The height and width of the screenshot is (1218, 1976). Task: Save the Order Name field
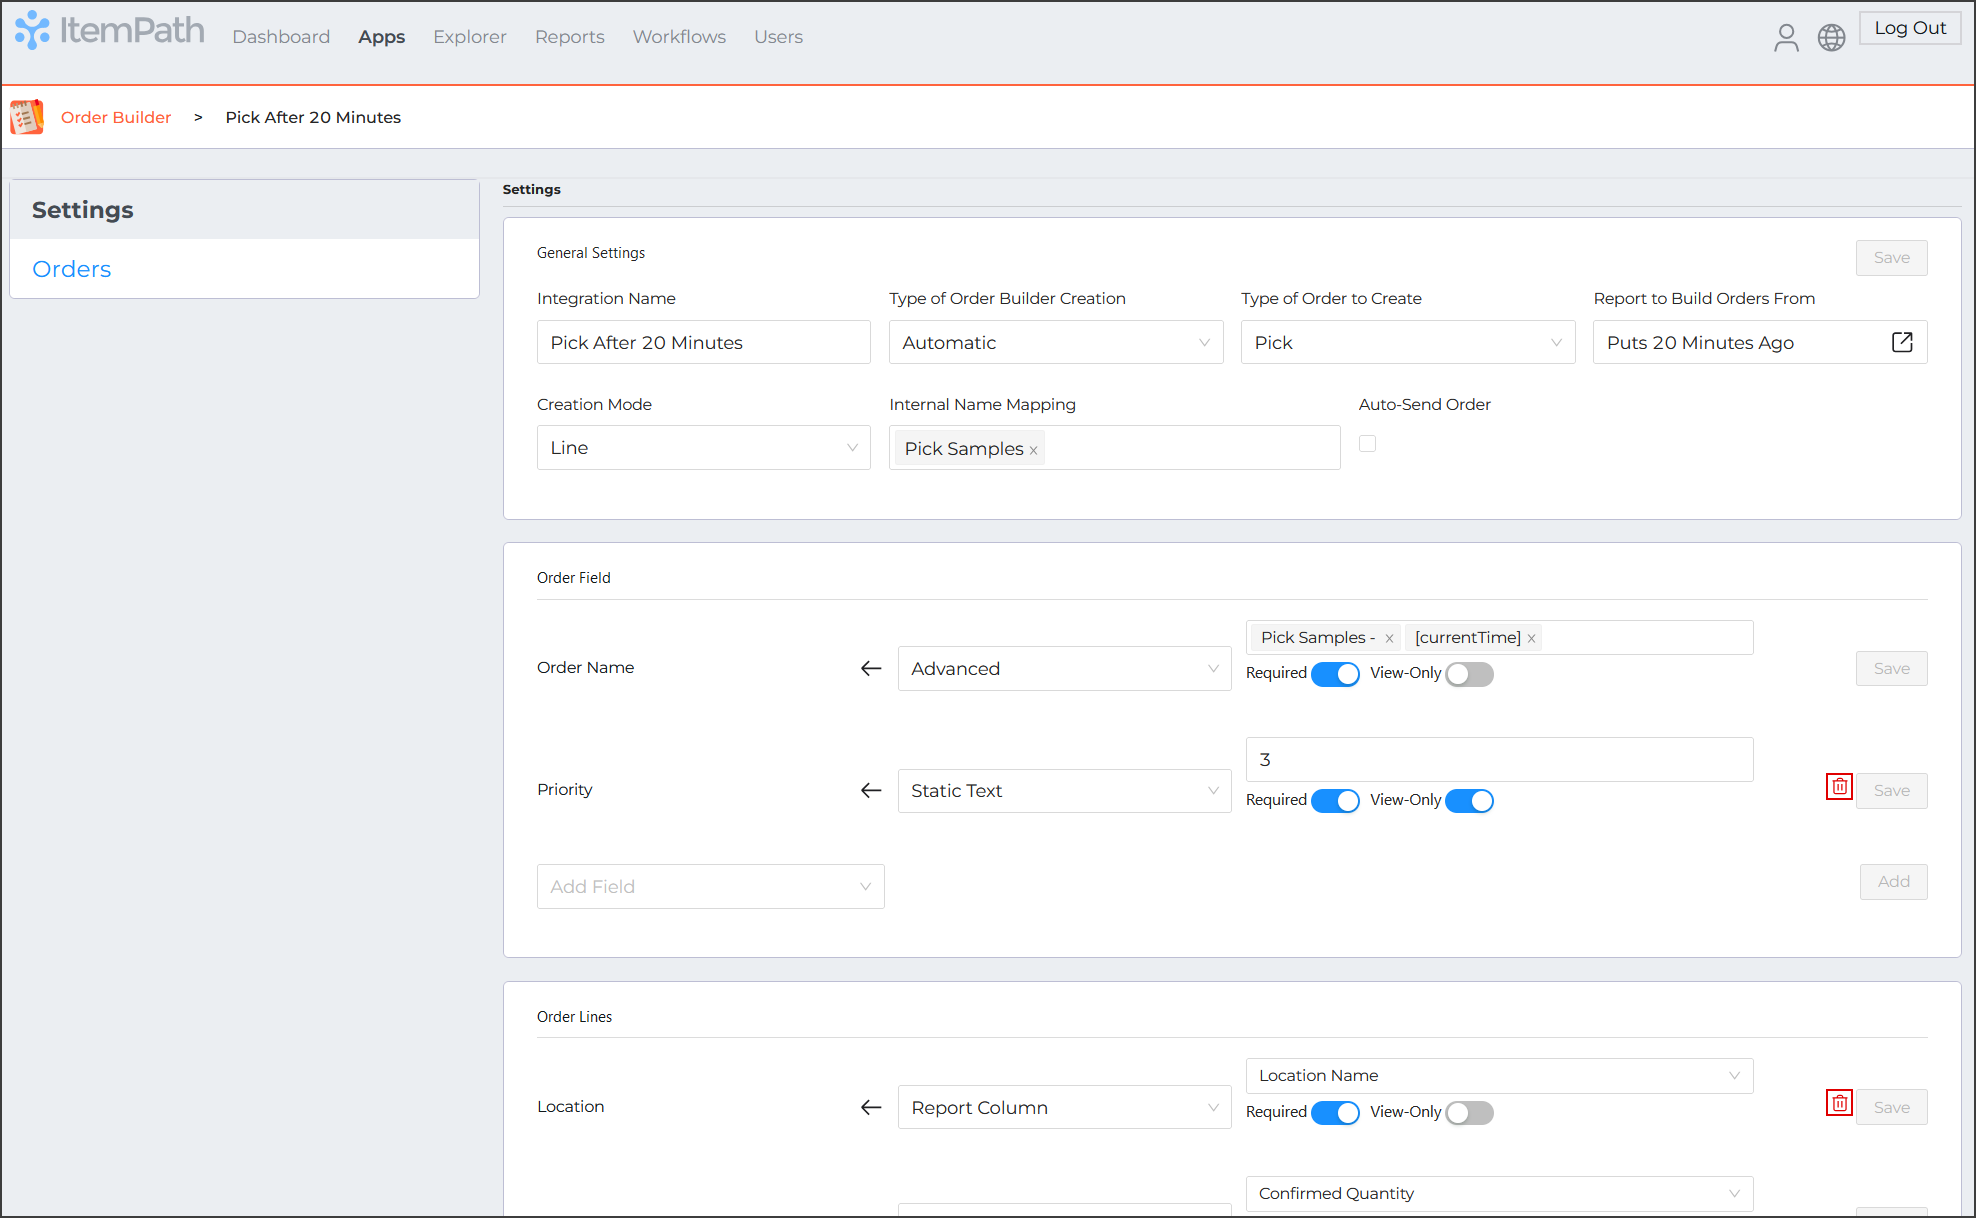point(1891,668)
